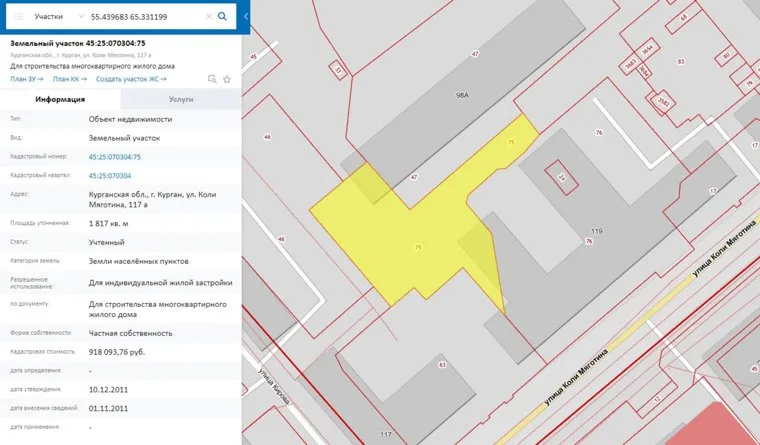Click into the coordinates search field

point(145,17)
